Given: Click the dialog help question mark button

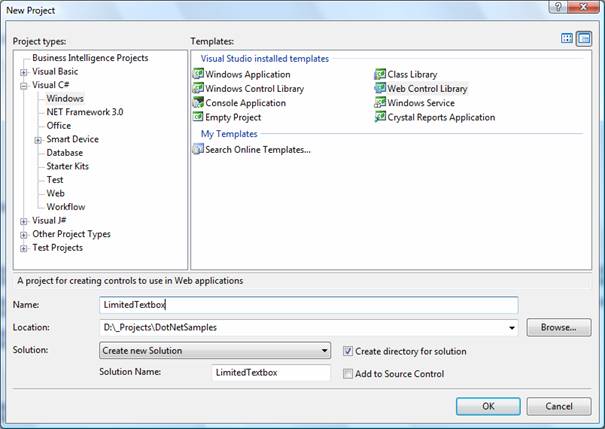Looking at the screenshot, I should tap(559, 7).
